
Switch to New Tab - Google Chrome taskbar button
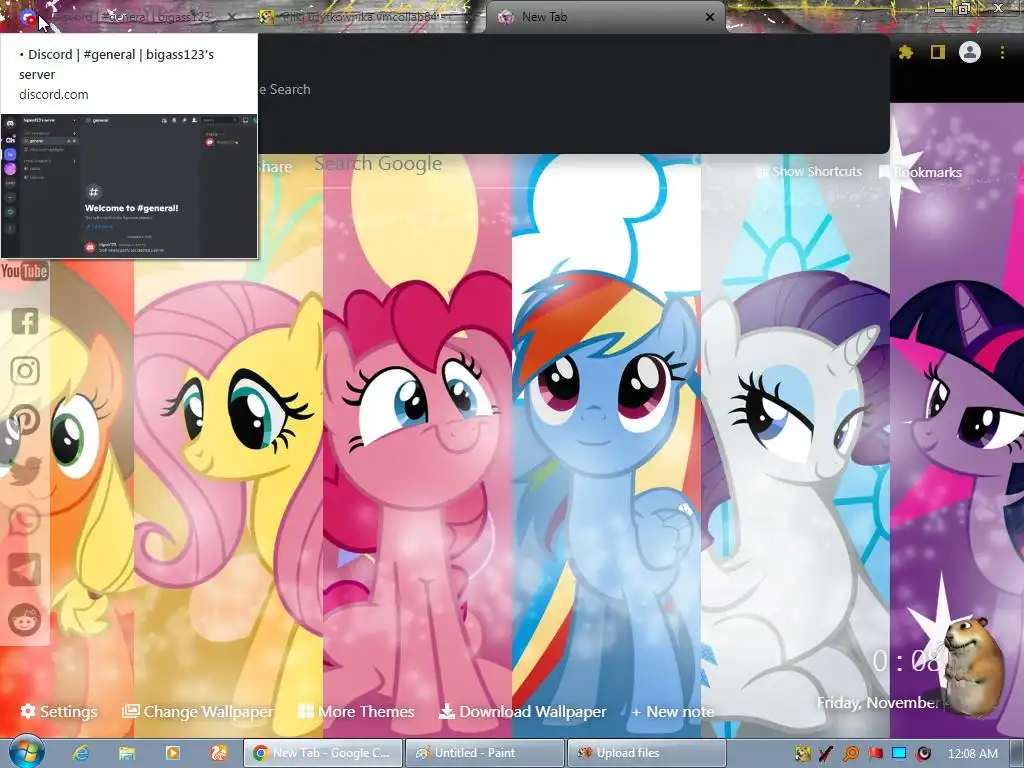click(323, 753)
